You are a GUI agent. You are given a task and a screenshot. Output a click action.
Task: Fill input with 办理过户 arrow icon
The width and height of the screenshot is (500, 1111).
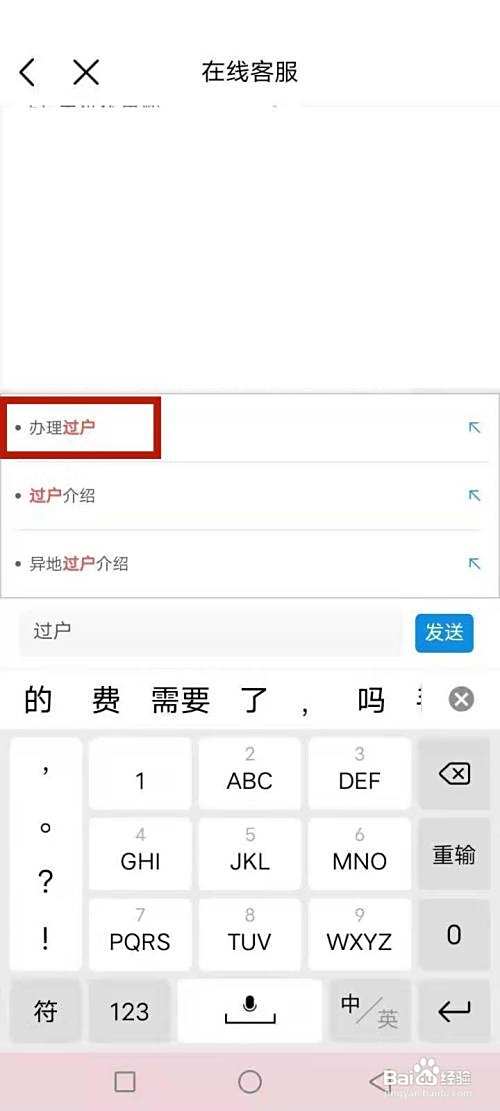click(x=475, y=428)
